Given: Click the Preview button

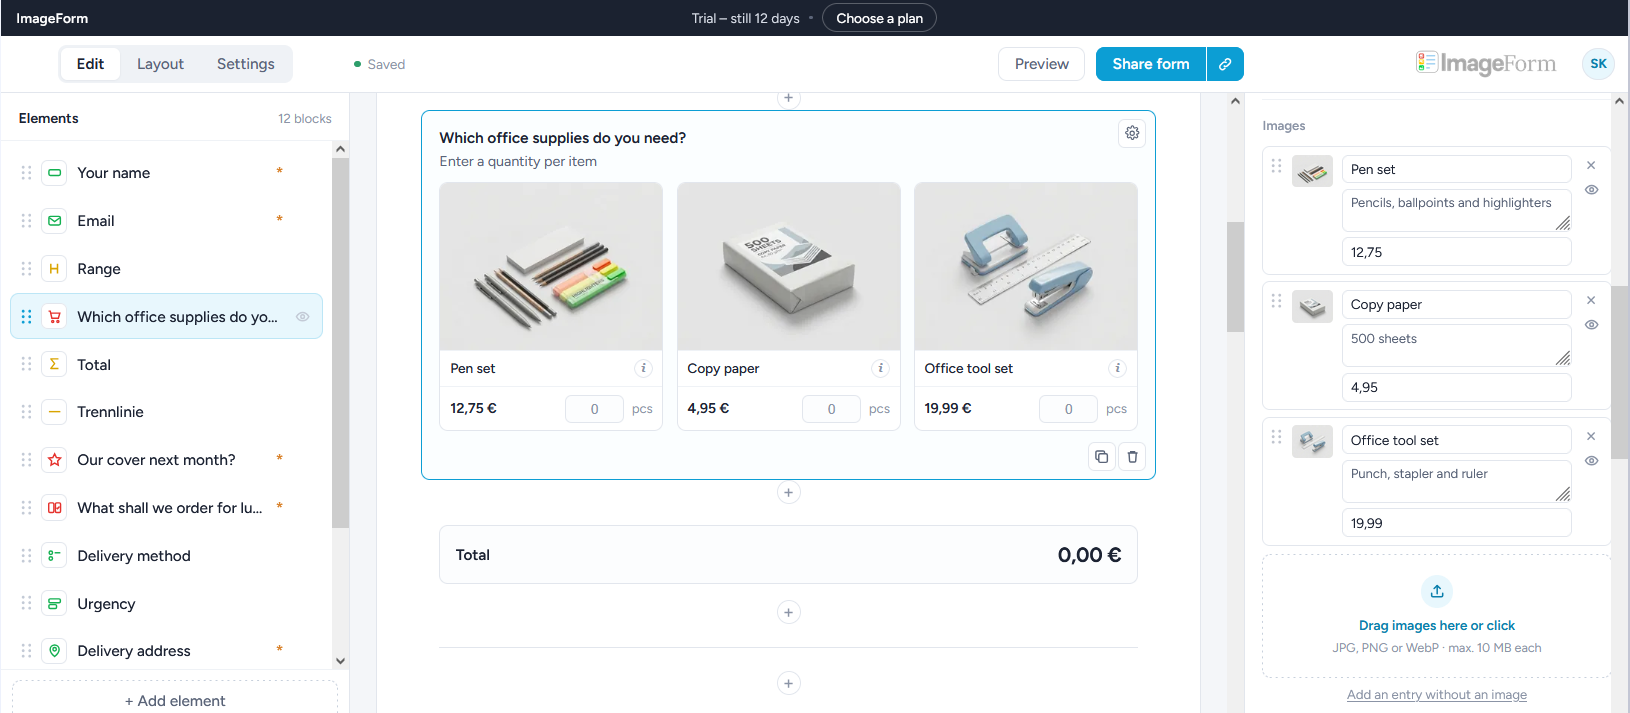Looking at the screenshot, I should coord(1041,64).
